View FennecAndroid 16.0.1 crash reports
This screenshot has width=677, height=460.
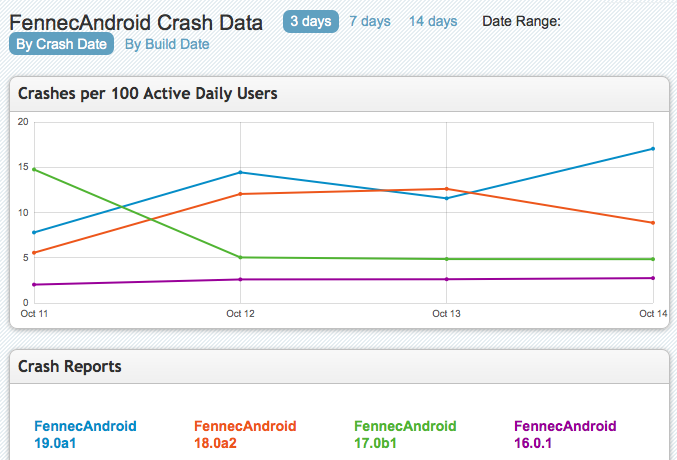(565, 433)
